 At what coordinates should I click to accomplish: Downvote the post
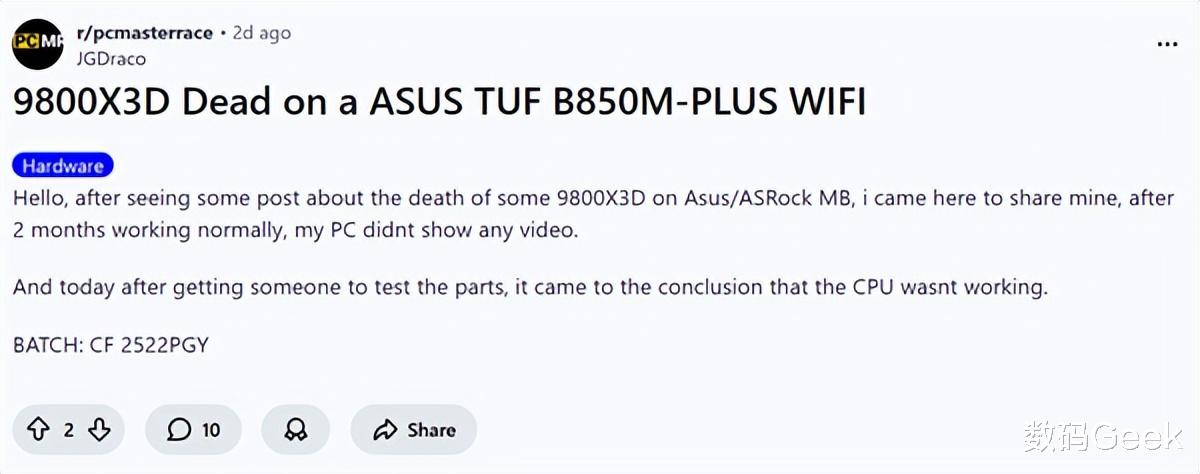click(99, 430)
